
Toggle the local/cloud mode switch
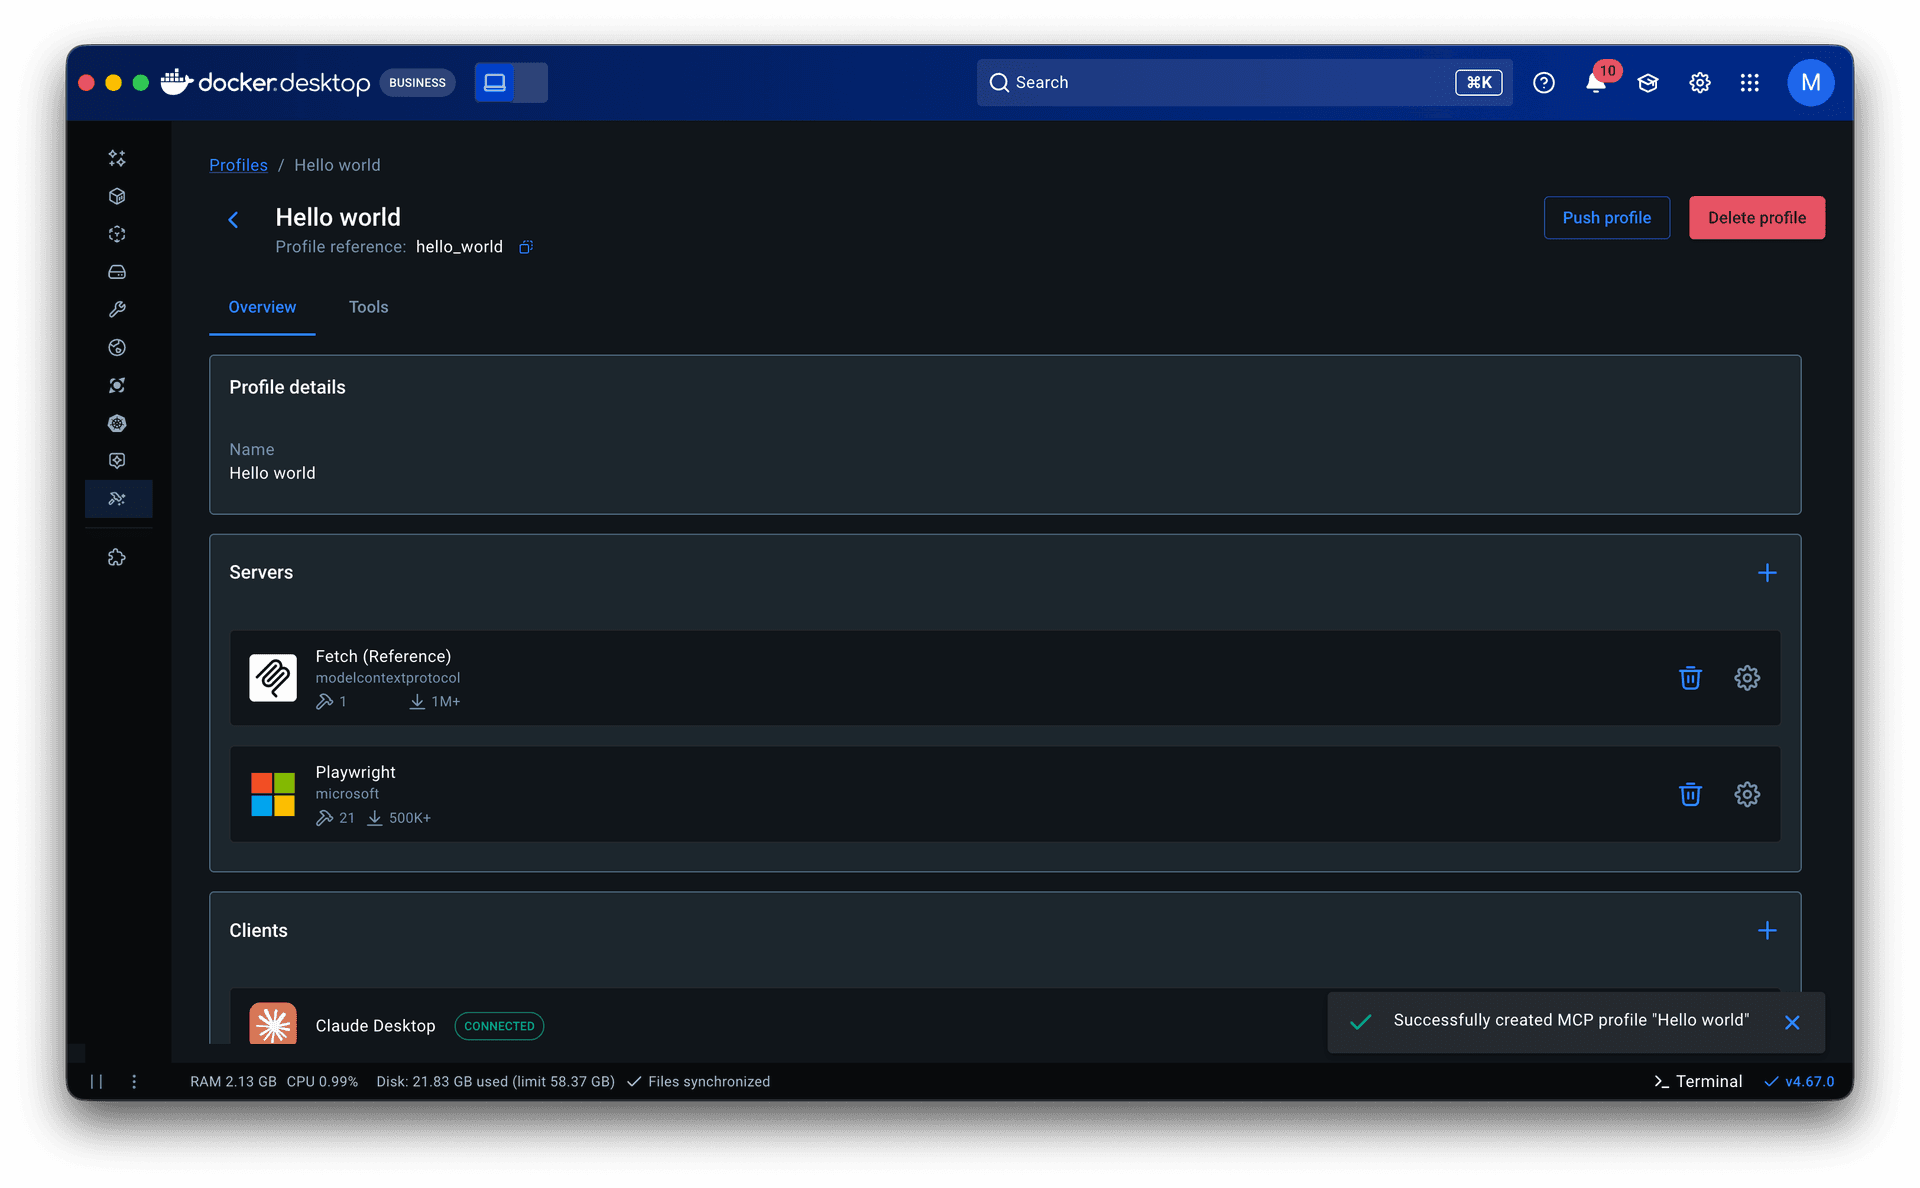tap(511, 83)
